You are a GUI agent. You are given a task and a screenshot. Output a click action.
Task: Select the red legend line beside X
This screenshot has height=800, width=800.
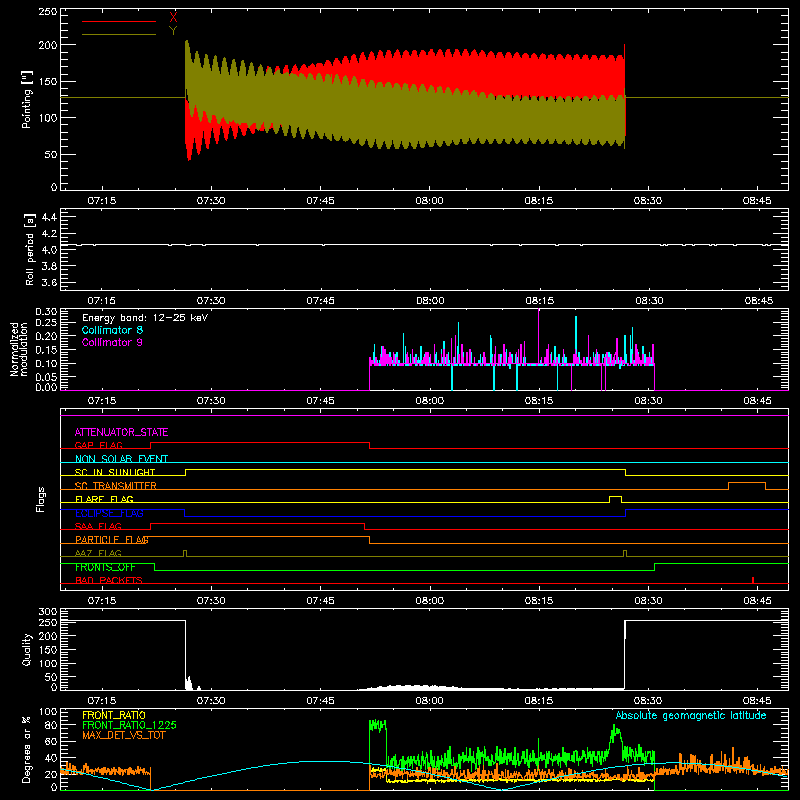(119, 21)
